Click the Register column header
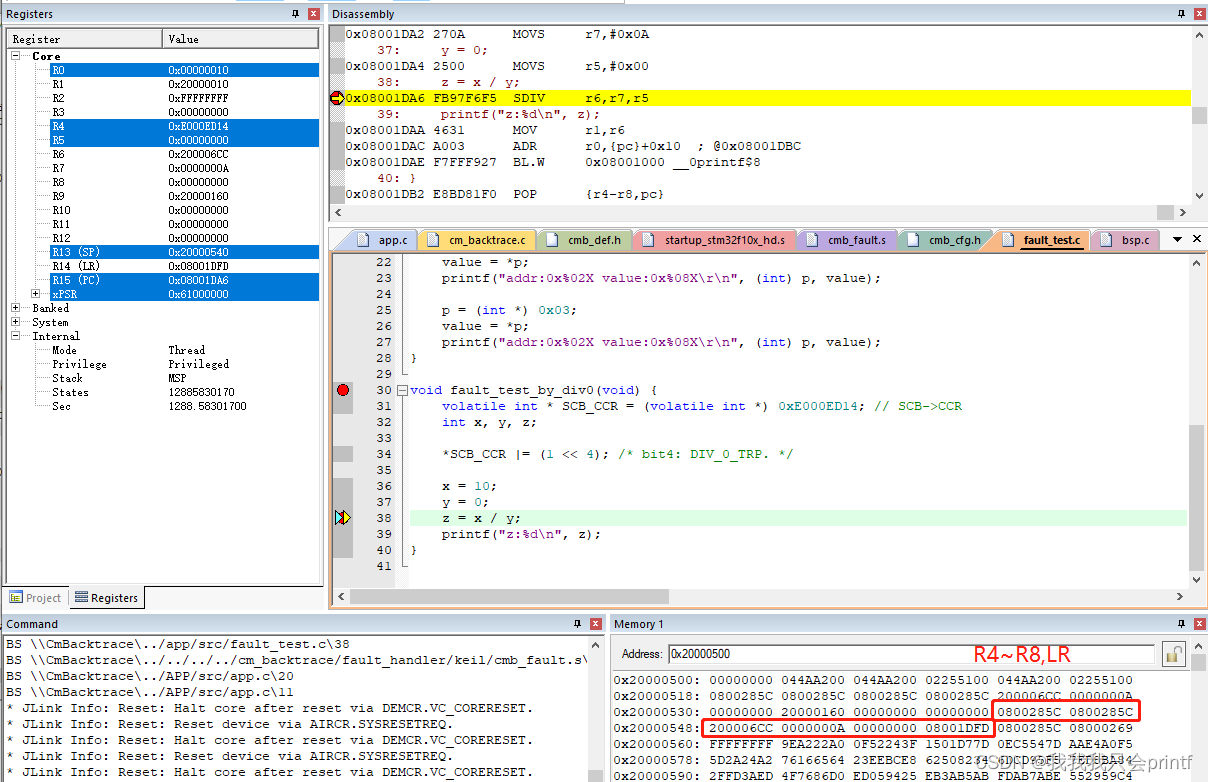Screen dimensions: 1208x782 85,39
